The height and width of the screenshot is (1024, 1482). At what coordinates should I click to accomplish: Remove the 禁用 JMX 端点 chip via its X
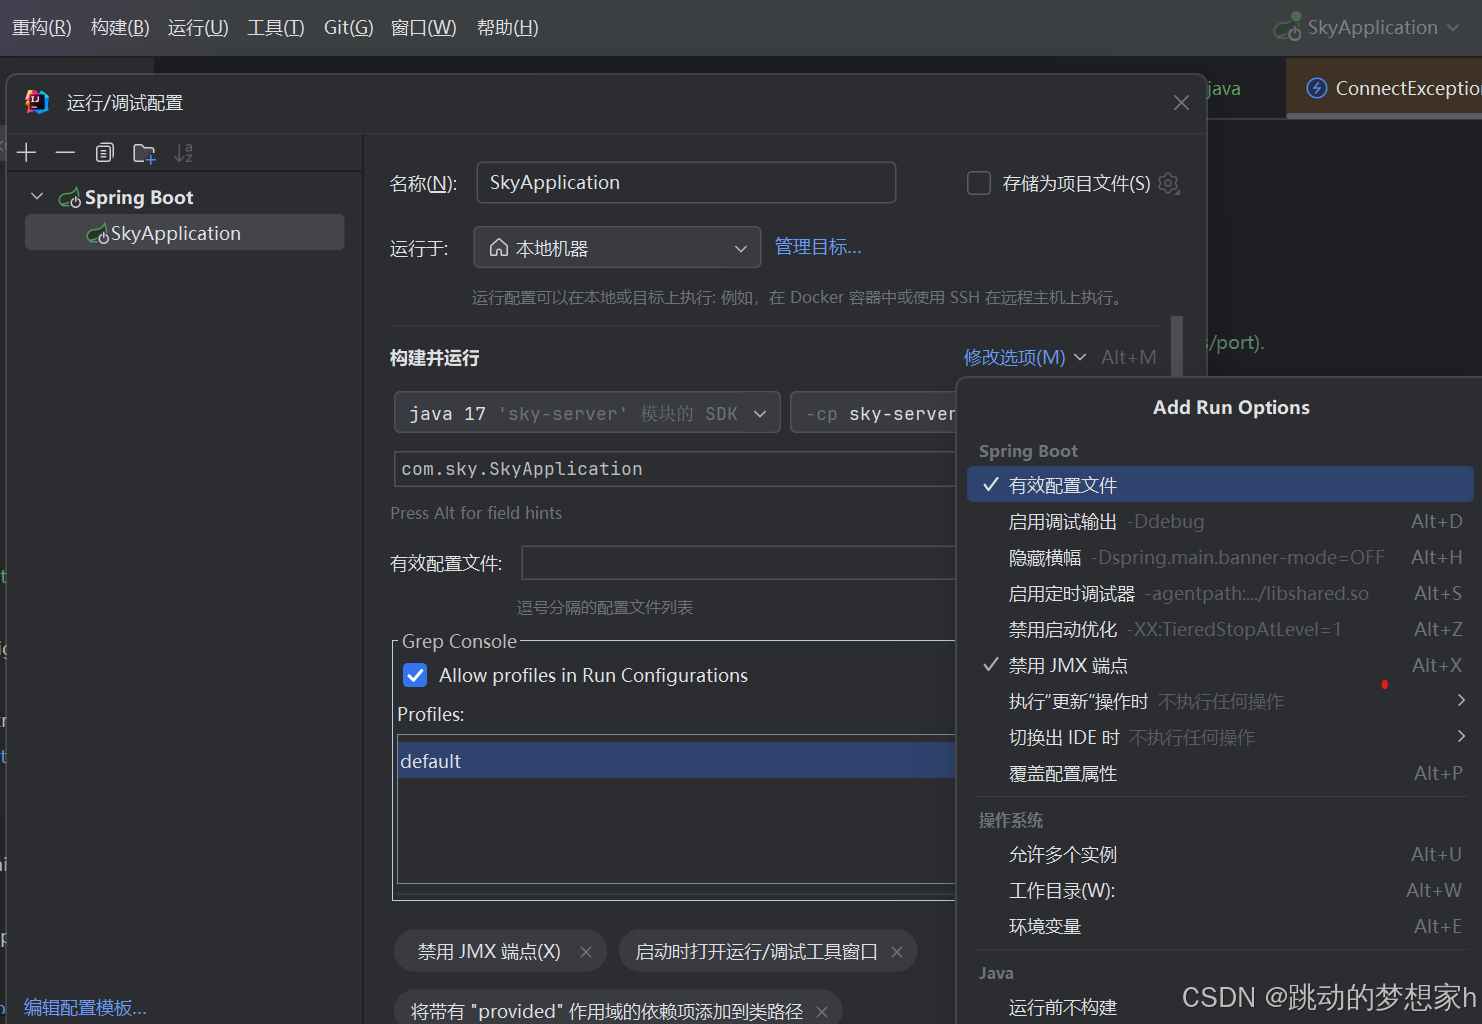(x=586, y=951)
